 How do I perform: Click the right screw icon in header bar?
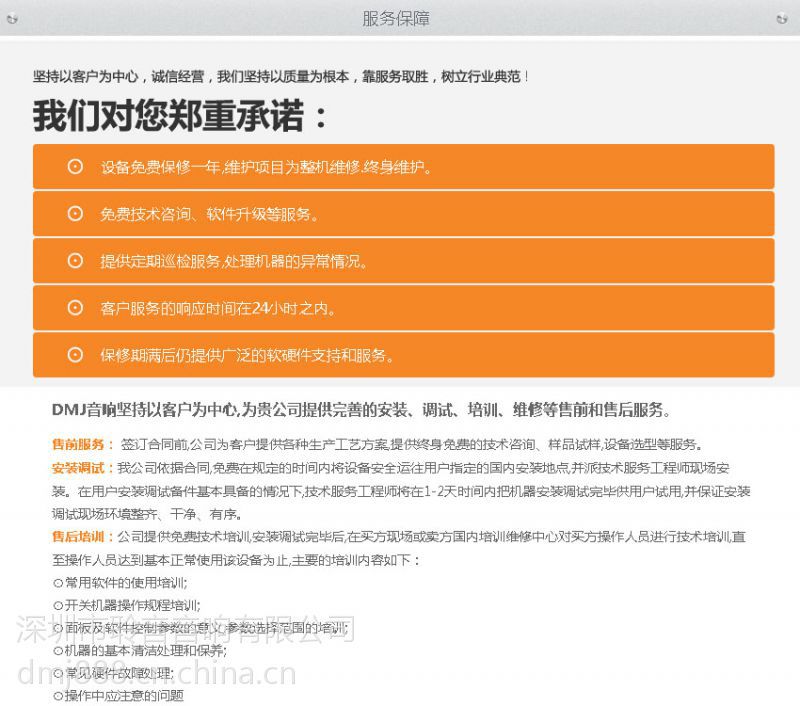(782, 18)
